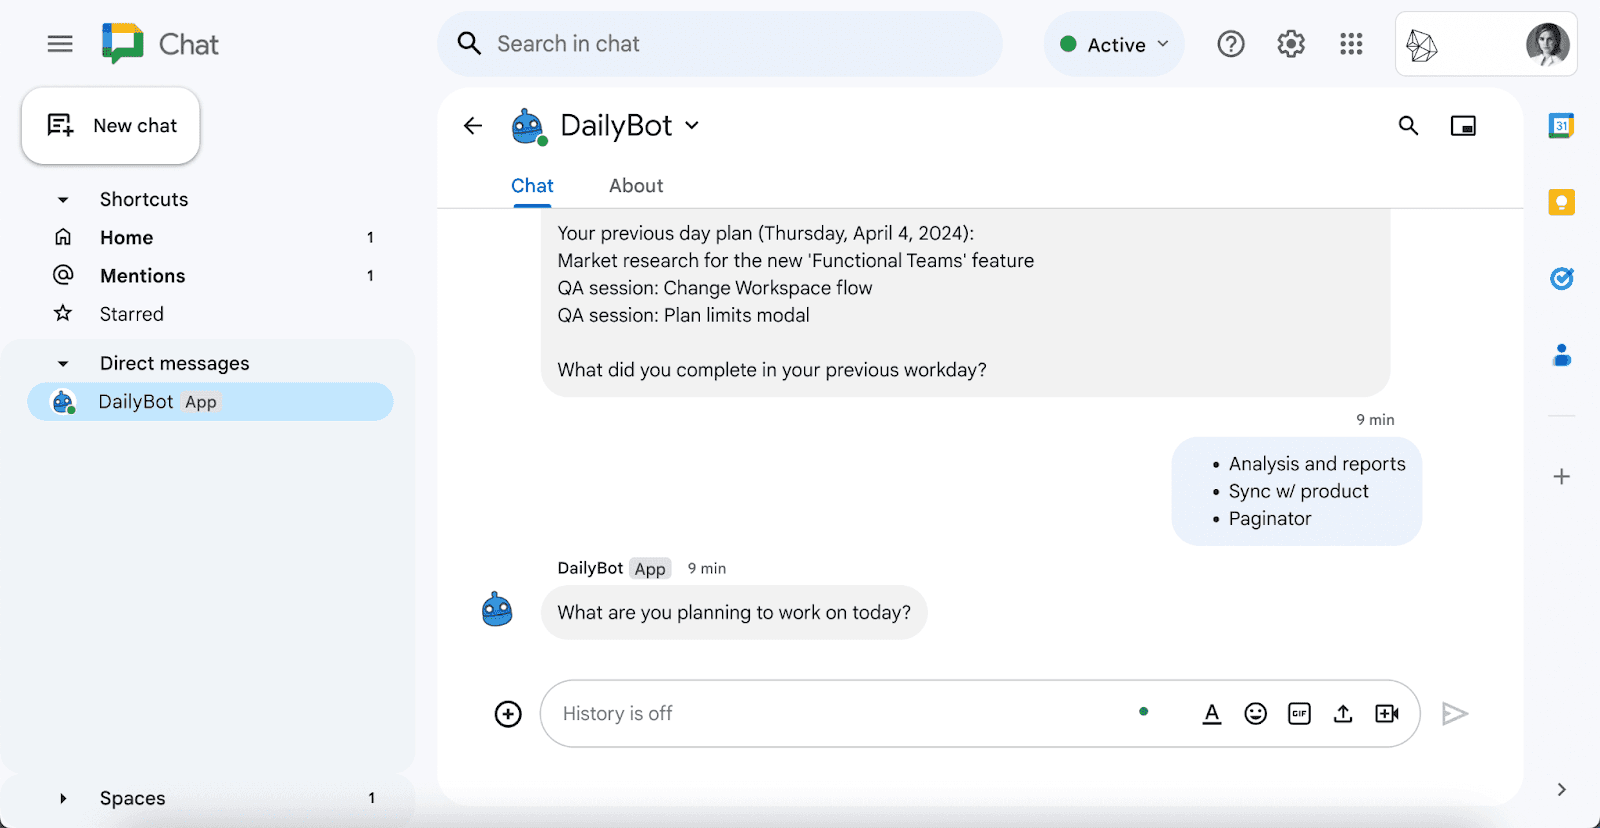The image size is (1600, 828).
Task: Click the 'What are you planning' message
Action: pyautogui.click(x=734, y=612)
